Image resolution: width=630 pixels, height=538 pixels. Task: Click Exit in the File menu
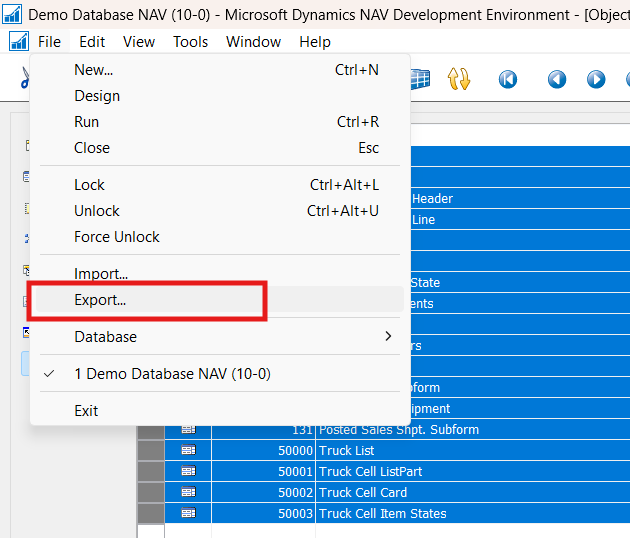coord(87,410)
